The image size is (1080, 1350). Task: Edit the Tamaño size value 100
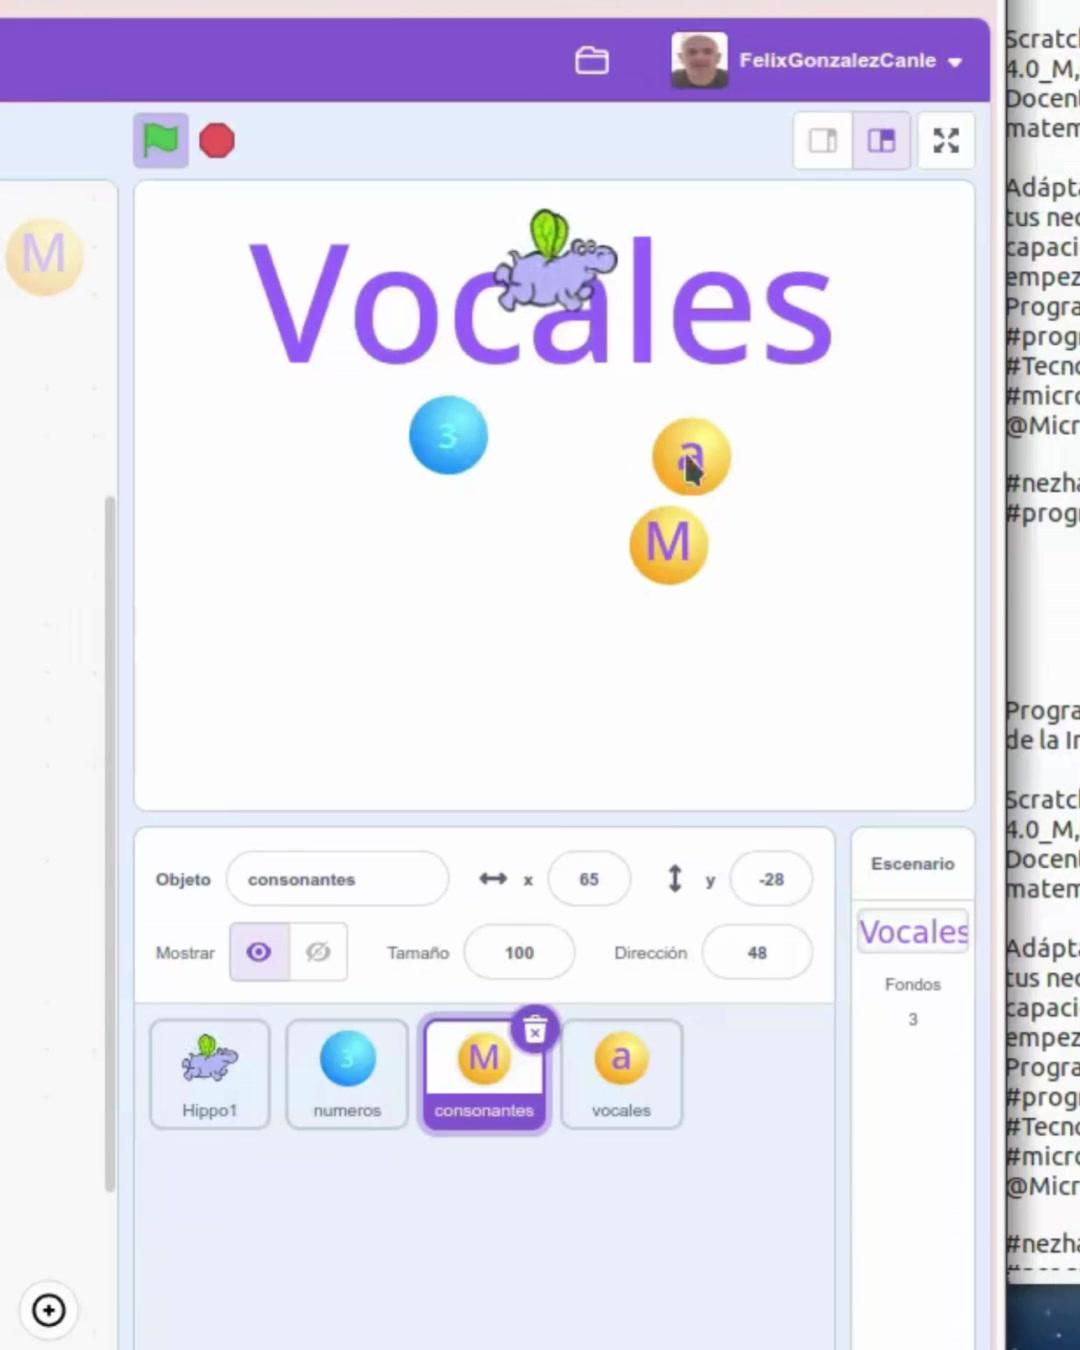(519, 952)
